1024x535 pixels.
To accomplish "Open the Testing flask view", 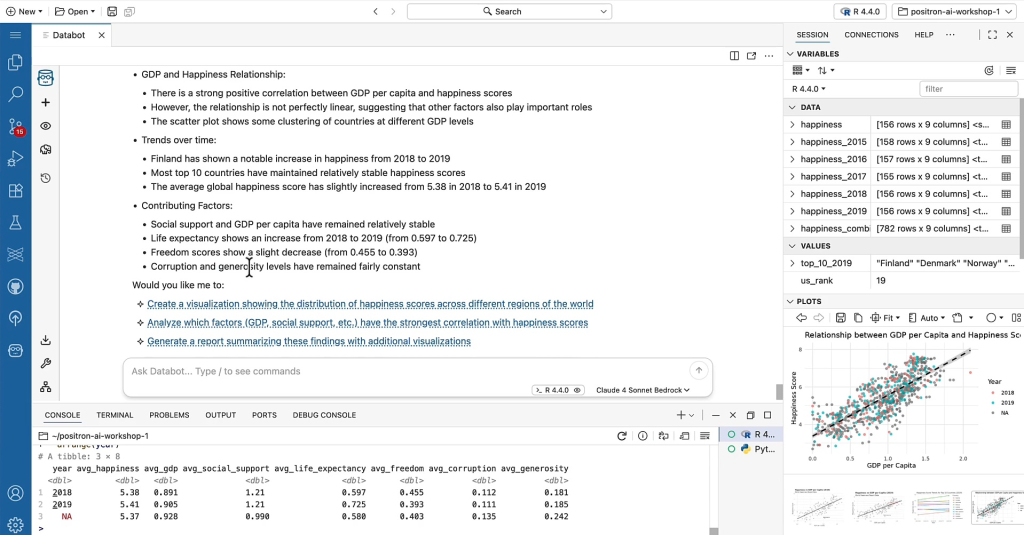I will pyautogui.click(x=15, y=222).
